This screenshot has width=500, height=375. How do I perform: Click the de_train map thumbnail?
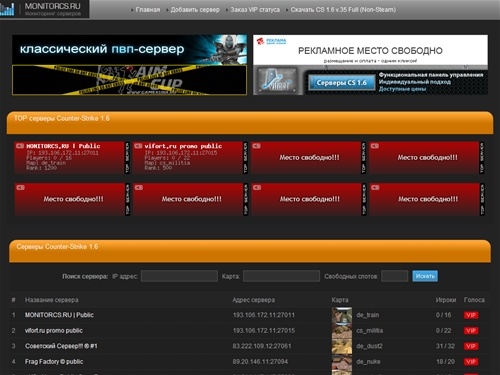[342, 315]
